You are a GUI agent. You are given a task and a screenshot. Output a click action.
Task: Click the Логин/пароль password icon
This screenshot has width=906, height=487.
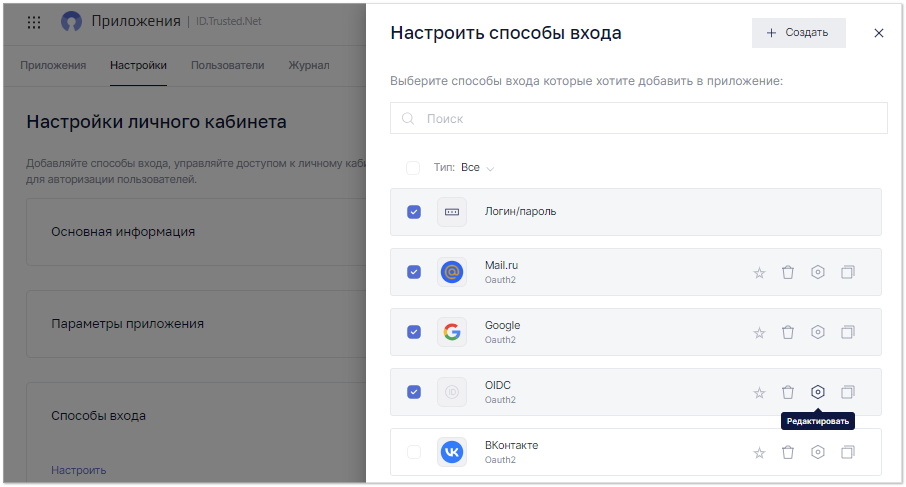tap(452, 212)
